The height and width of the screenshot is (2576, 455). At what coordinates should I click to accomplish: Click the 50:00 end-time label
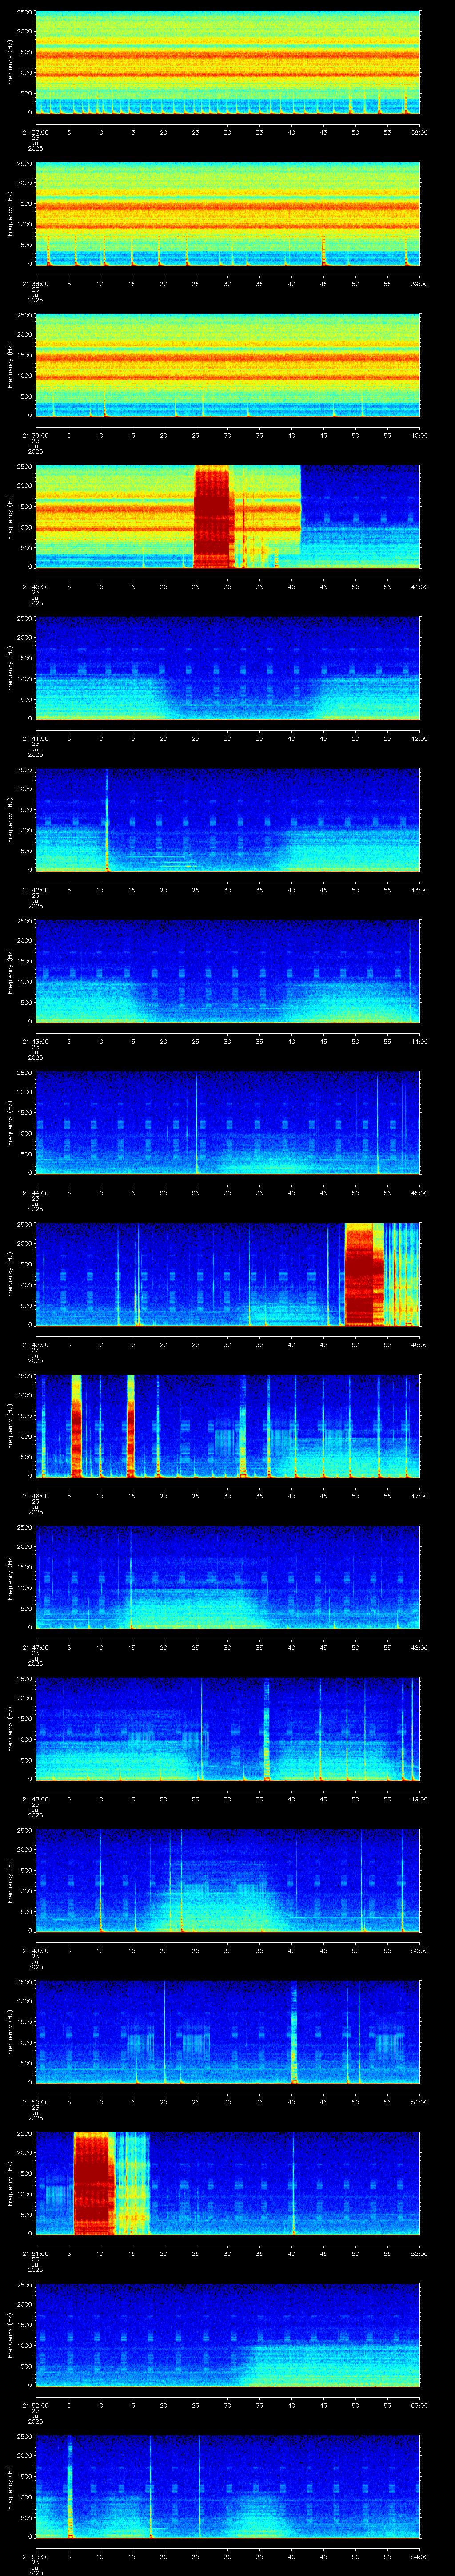coord(419,1951)
